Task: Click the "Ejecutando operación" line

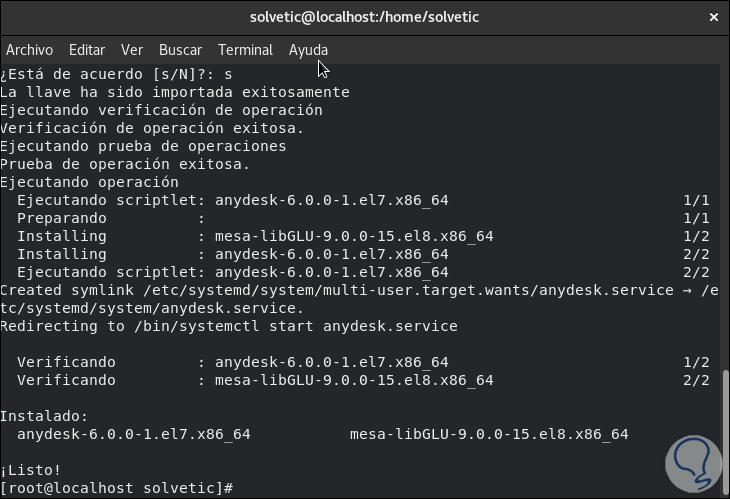Action: coord(89,182)
